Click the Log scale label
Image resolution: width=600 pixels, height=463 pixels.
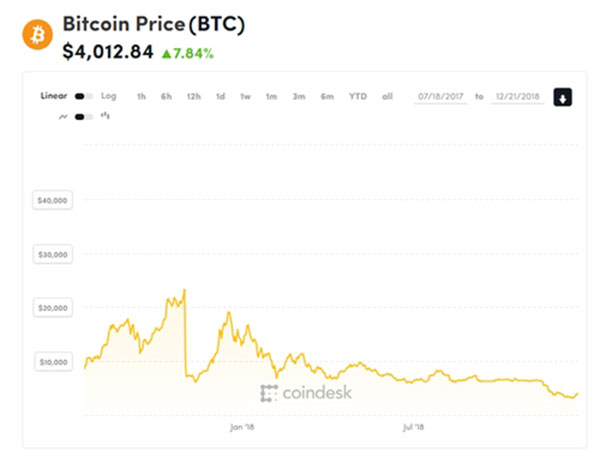109,96
